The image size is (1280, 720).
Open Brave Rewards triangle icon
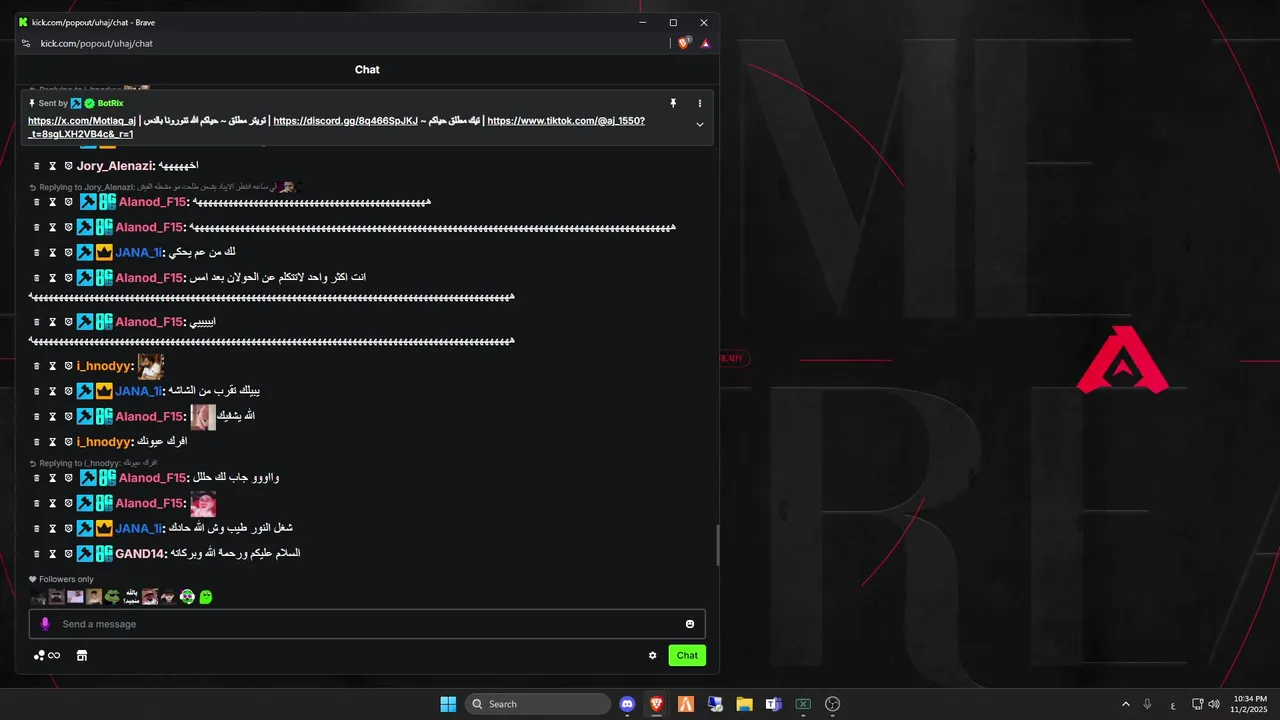pyautogui.click(x=705, y=43)
